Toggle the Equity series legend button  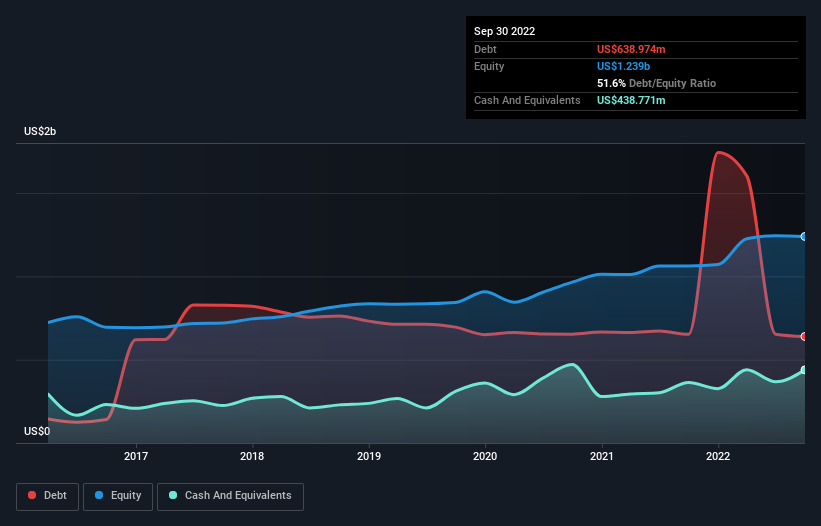tap(118, 496)
